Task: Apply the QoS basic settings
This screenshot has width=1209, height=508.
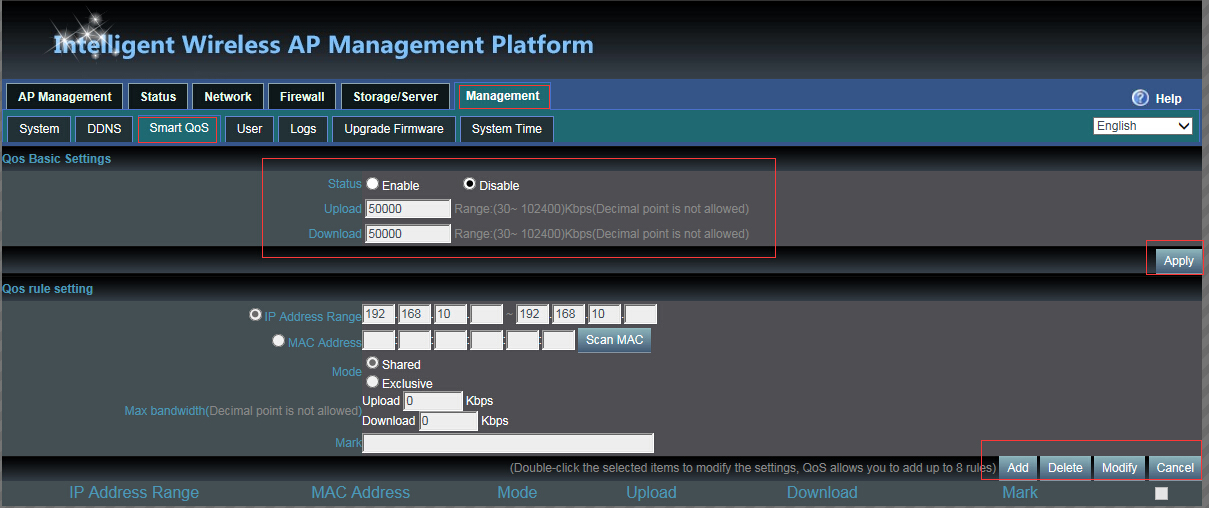Action: tap(1179, 260)
